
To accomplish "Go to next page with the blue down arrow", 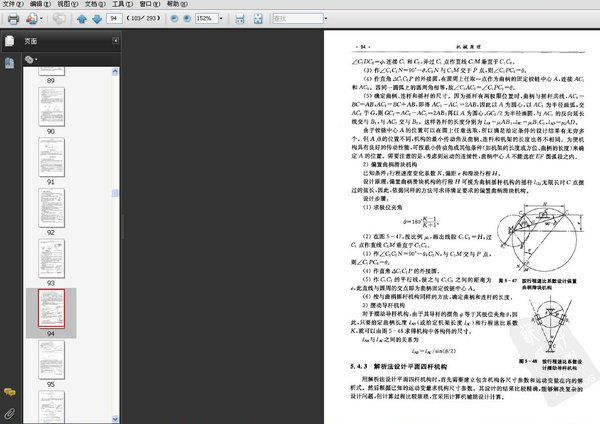I will click(97, 19).
